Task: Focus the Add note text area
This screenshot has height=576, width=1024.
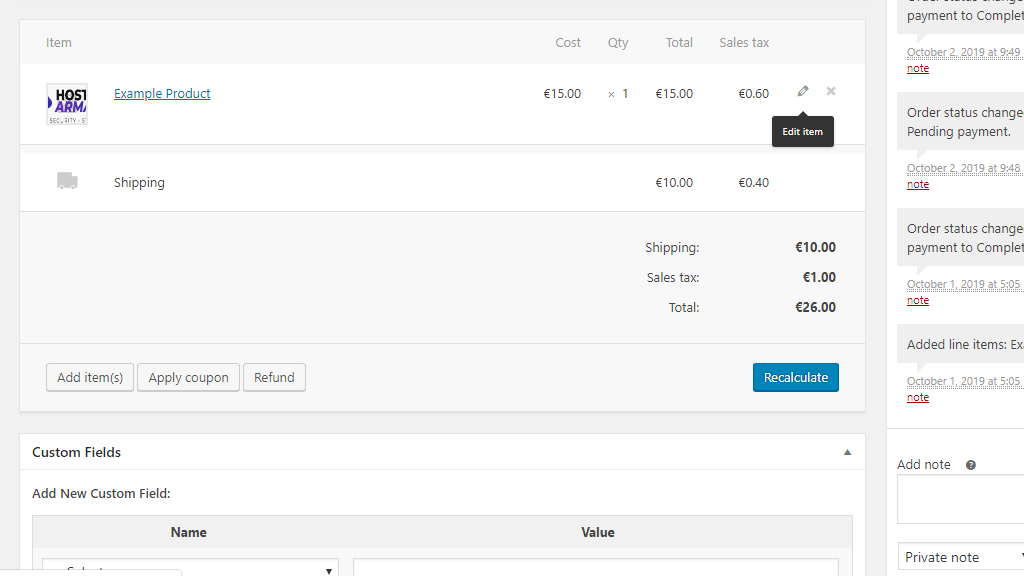Action: [x=962, y=500]
